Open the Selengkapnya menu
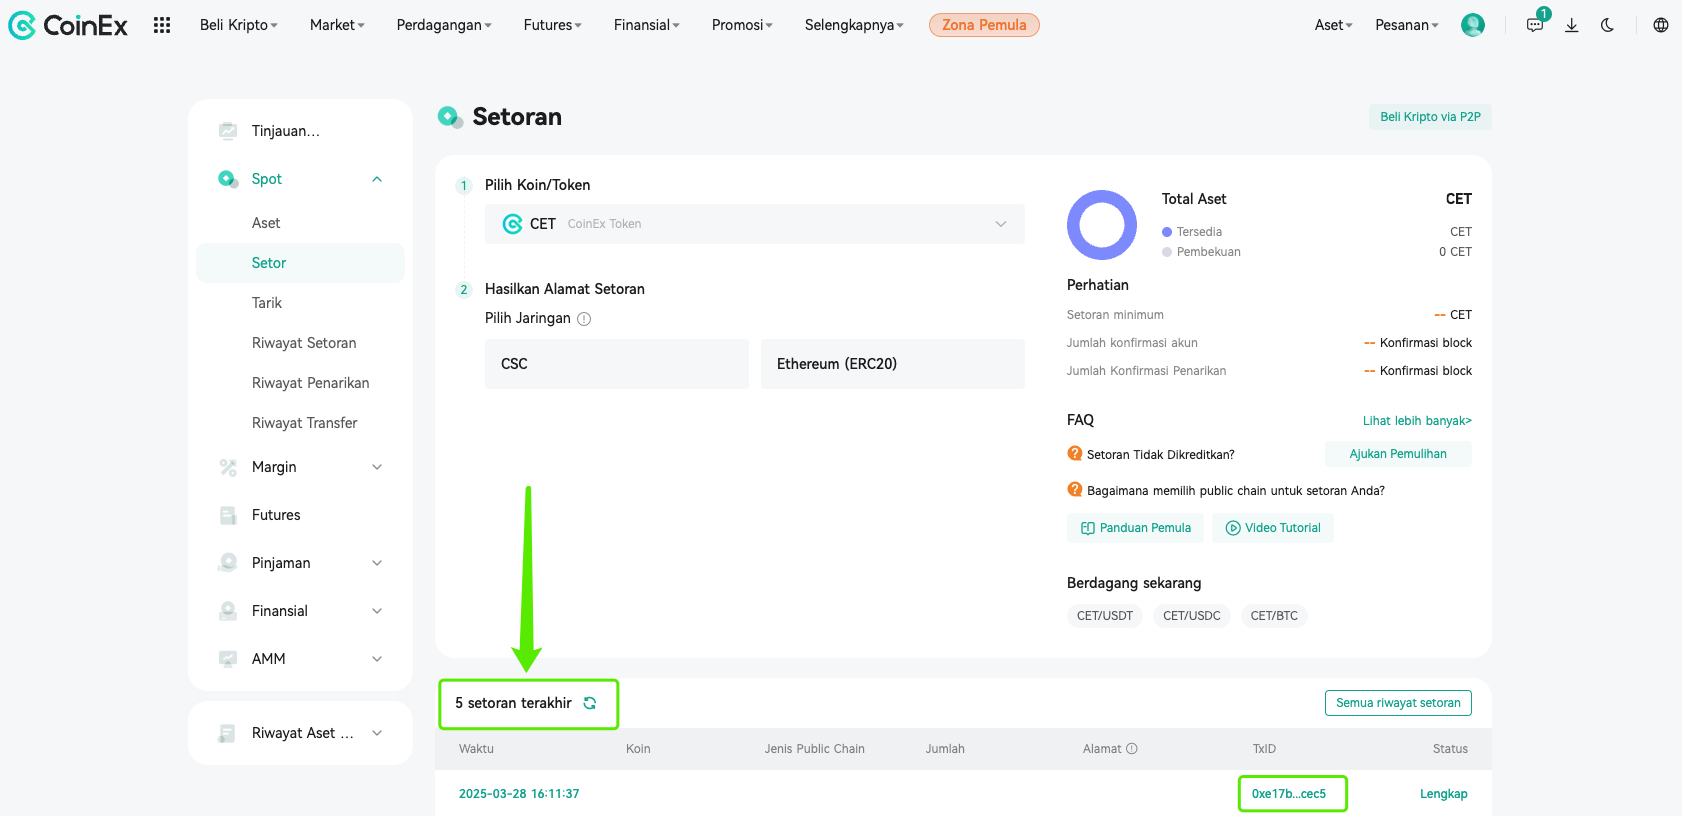The width and height of the screenshot is (1682, 816). (x=854, y=25)
